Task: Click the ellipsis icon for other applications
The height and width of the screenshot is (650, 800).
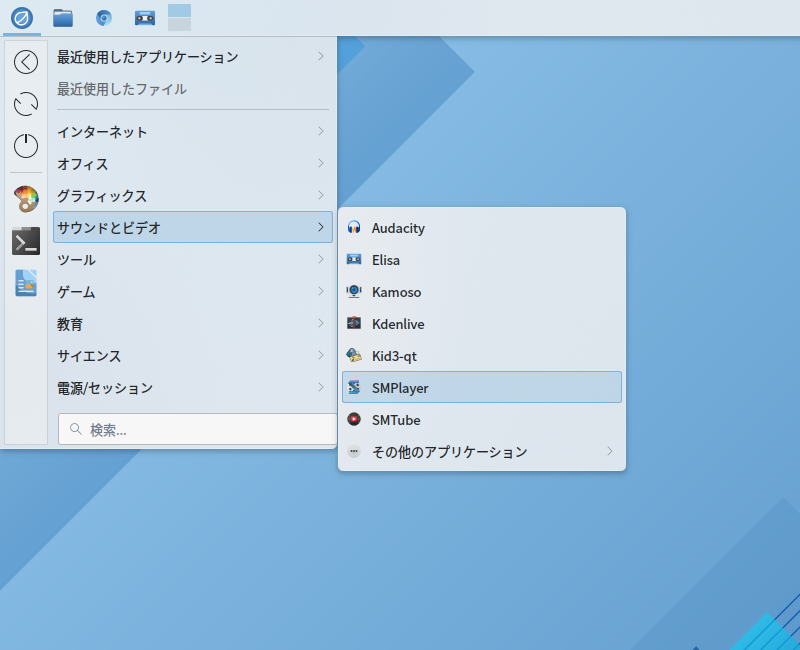Action: tap(354, 452)
